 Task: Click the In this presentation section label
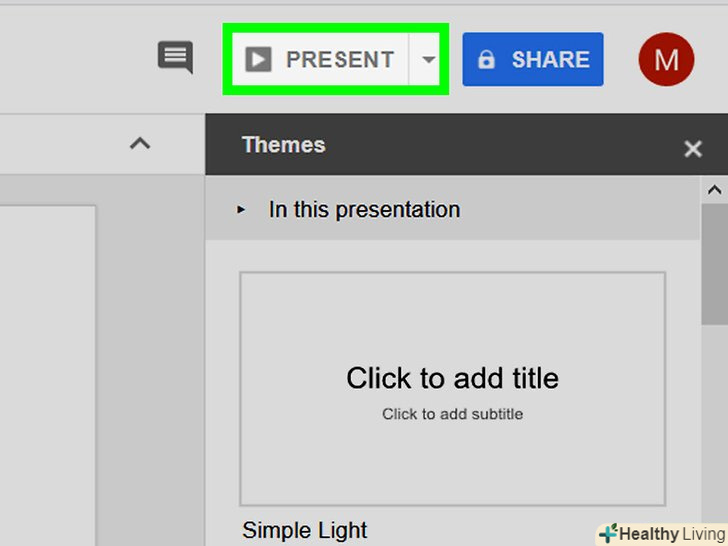pos(364,210)
